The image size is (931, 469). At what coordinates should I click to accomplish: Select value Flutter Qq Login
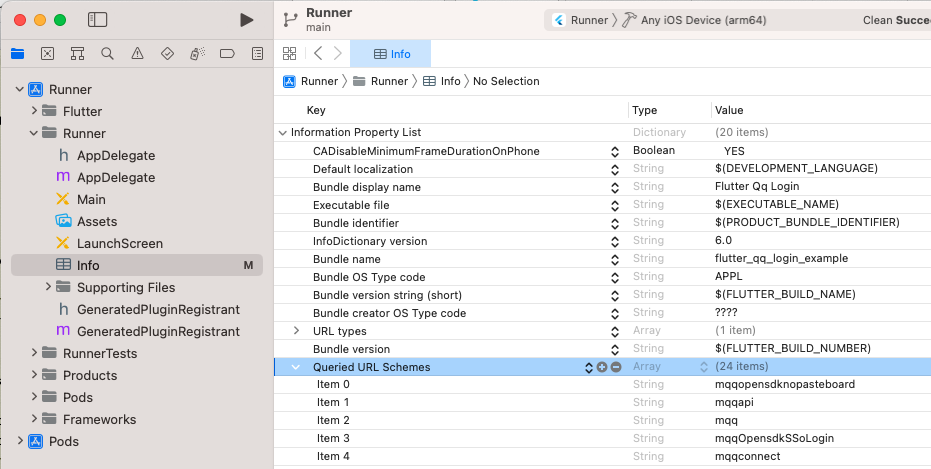click(757, 186)
